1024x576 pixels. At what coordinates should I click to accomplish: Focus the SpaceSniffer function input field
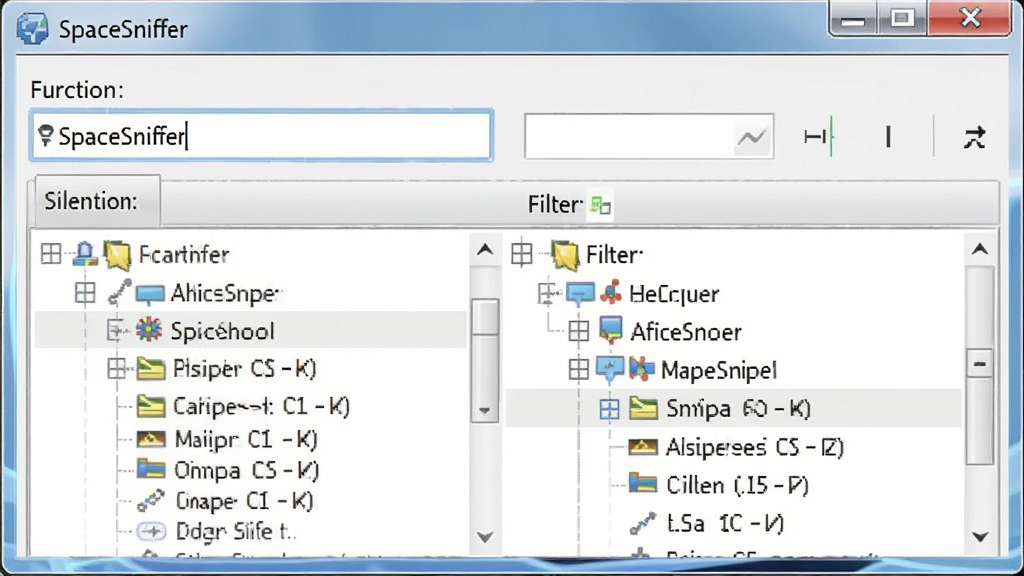[261, 135]
